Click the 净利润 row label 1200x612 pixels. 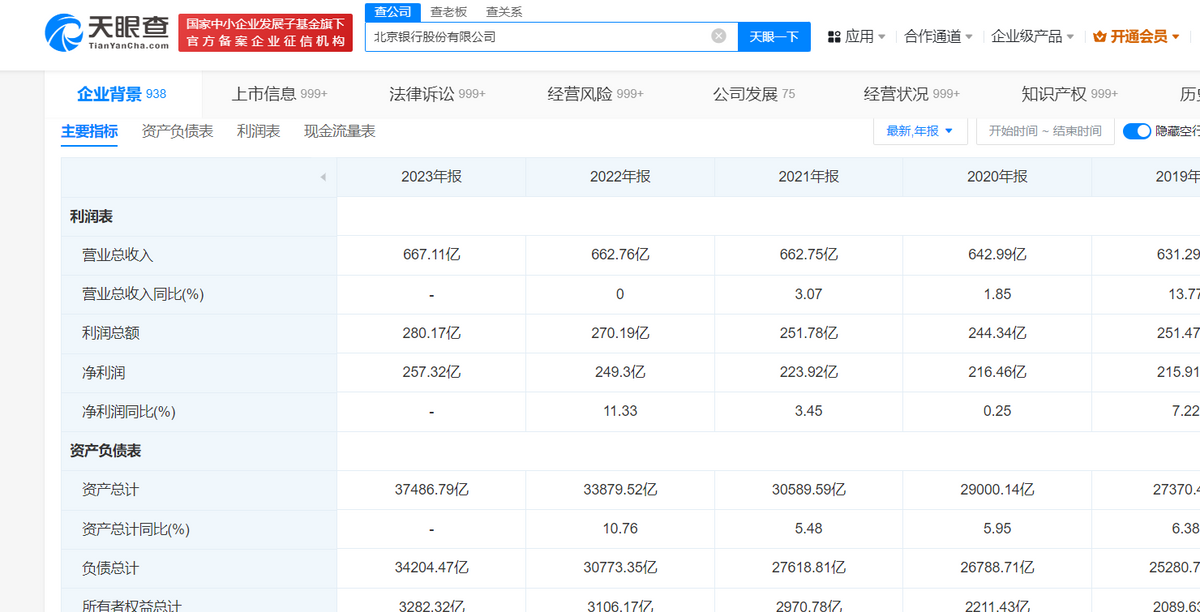click(103, 372)
